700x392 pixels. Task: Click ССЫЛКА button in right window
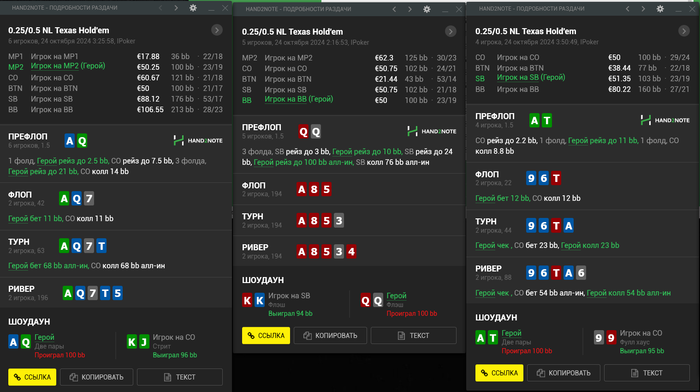pyautogui.click(x=500, y=373)
